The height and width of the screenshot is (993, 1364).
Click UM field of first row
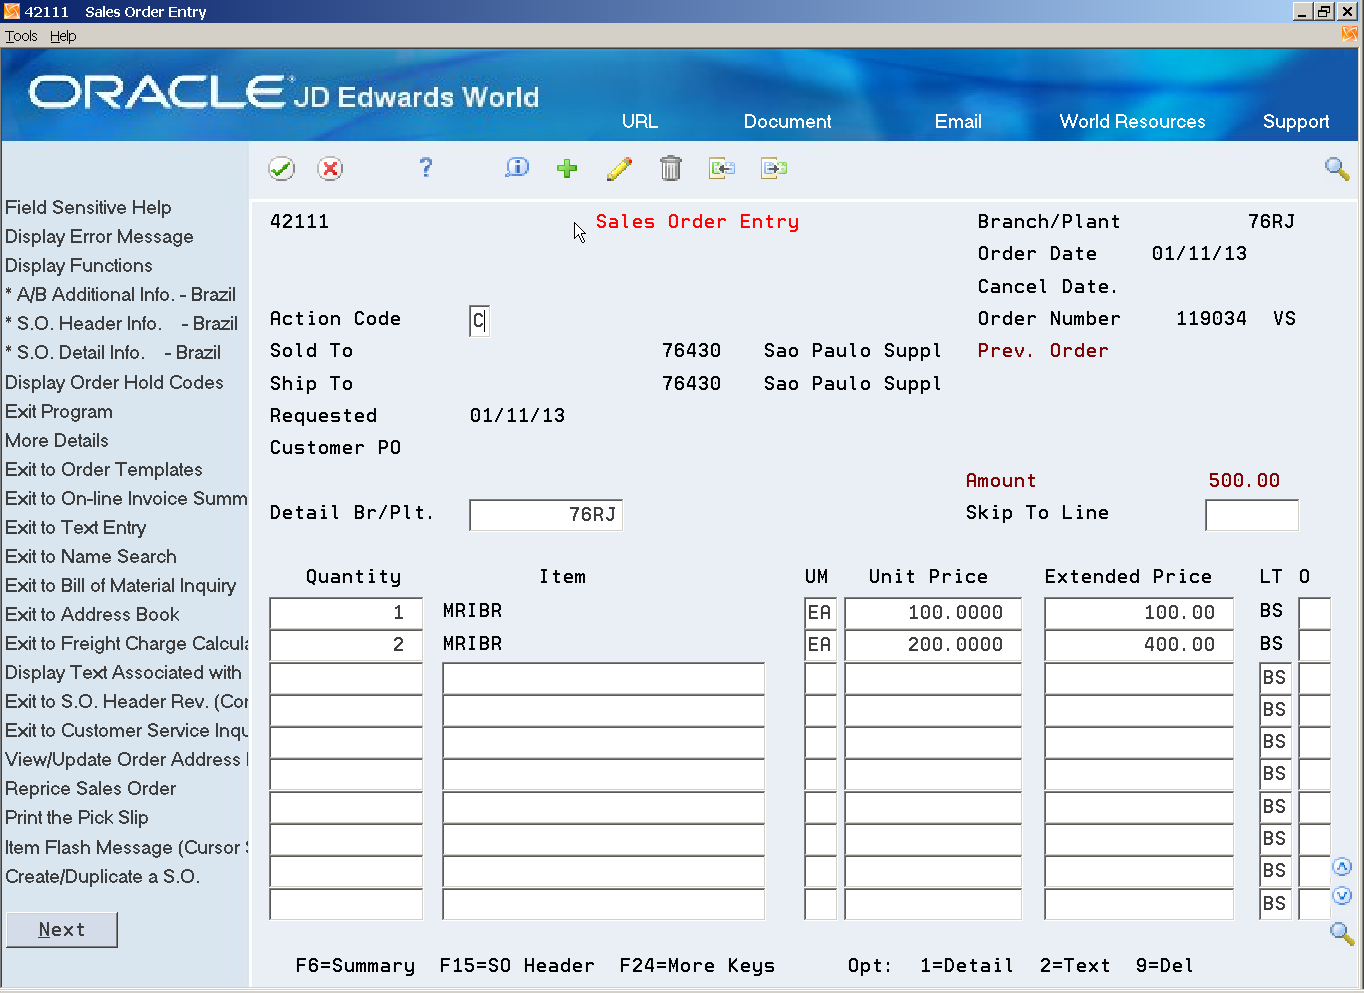(820, 613)
